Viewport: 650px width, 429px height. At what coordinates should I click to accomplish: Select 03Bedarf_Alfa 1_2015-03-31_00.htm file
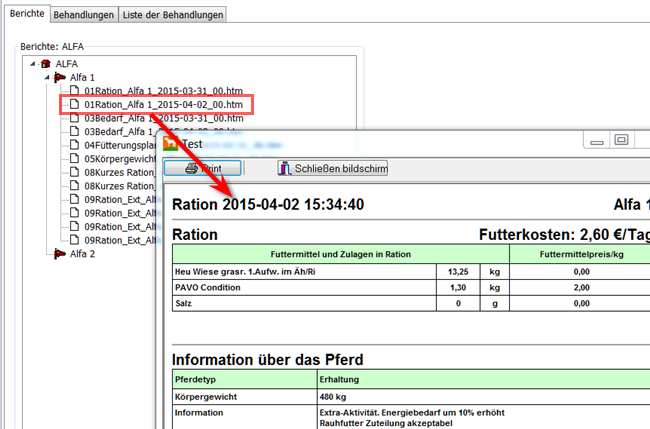click(164, 118)
